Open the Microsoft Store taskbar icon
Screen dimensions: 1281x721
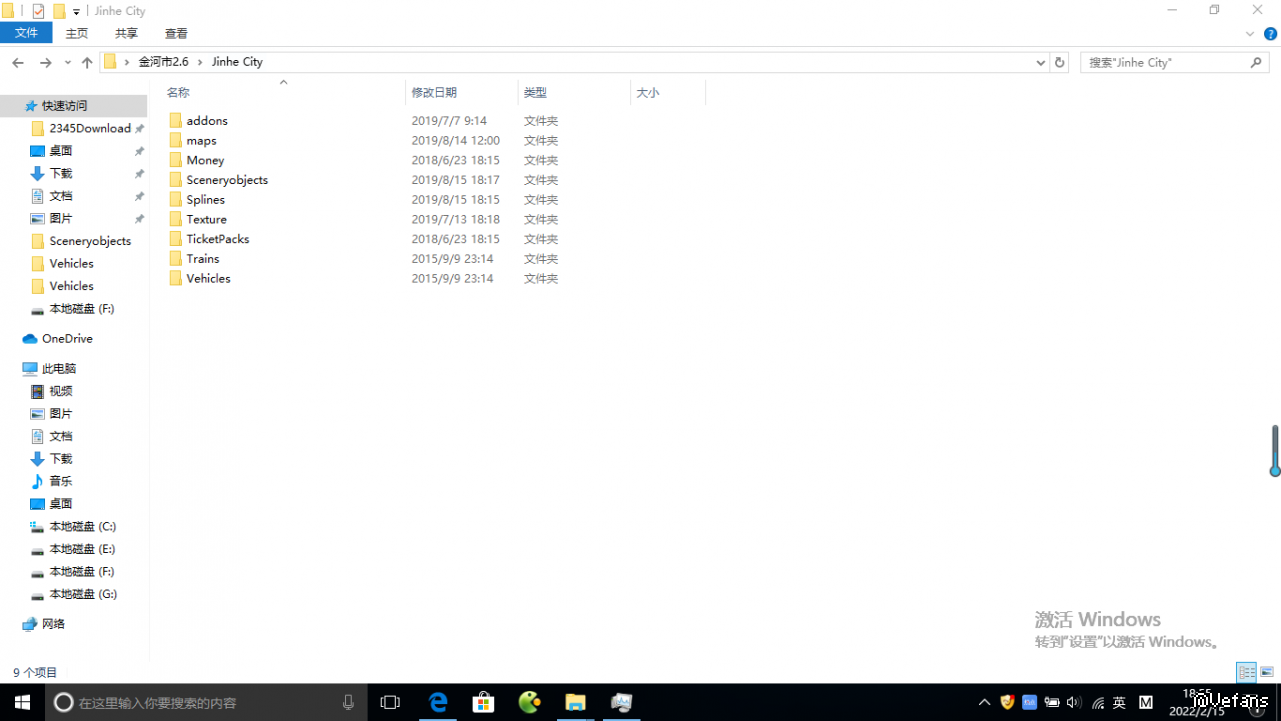click(484, 702)
